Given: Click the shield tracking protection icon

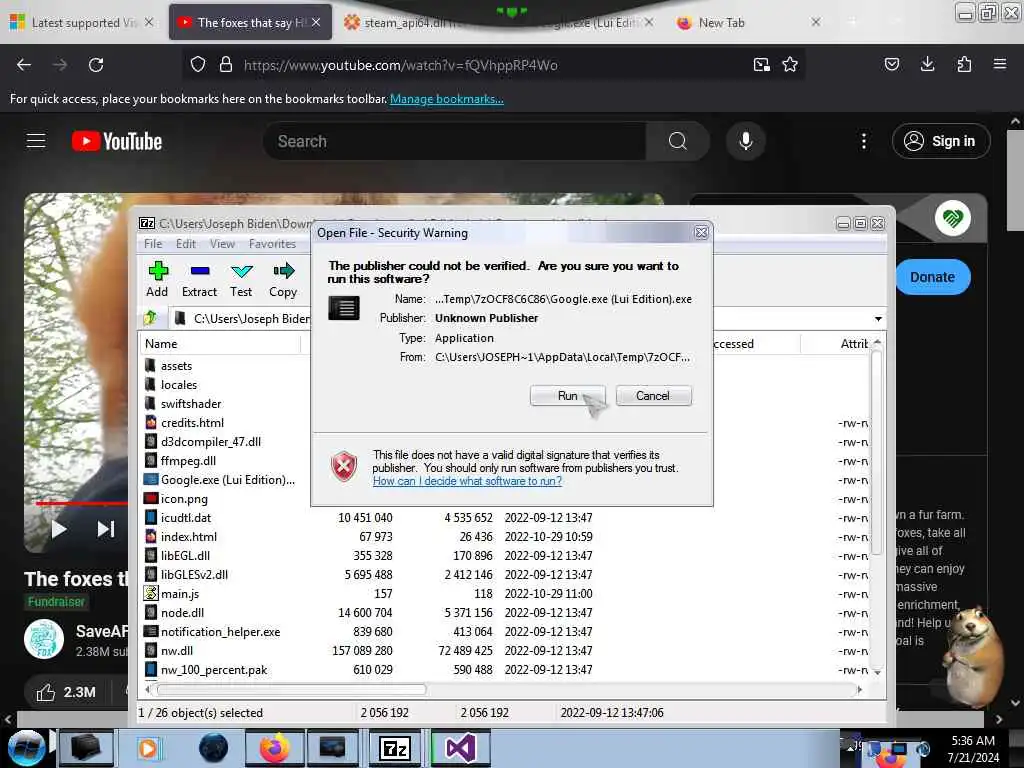Looking at the screenshot, I should pos(198,65).
